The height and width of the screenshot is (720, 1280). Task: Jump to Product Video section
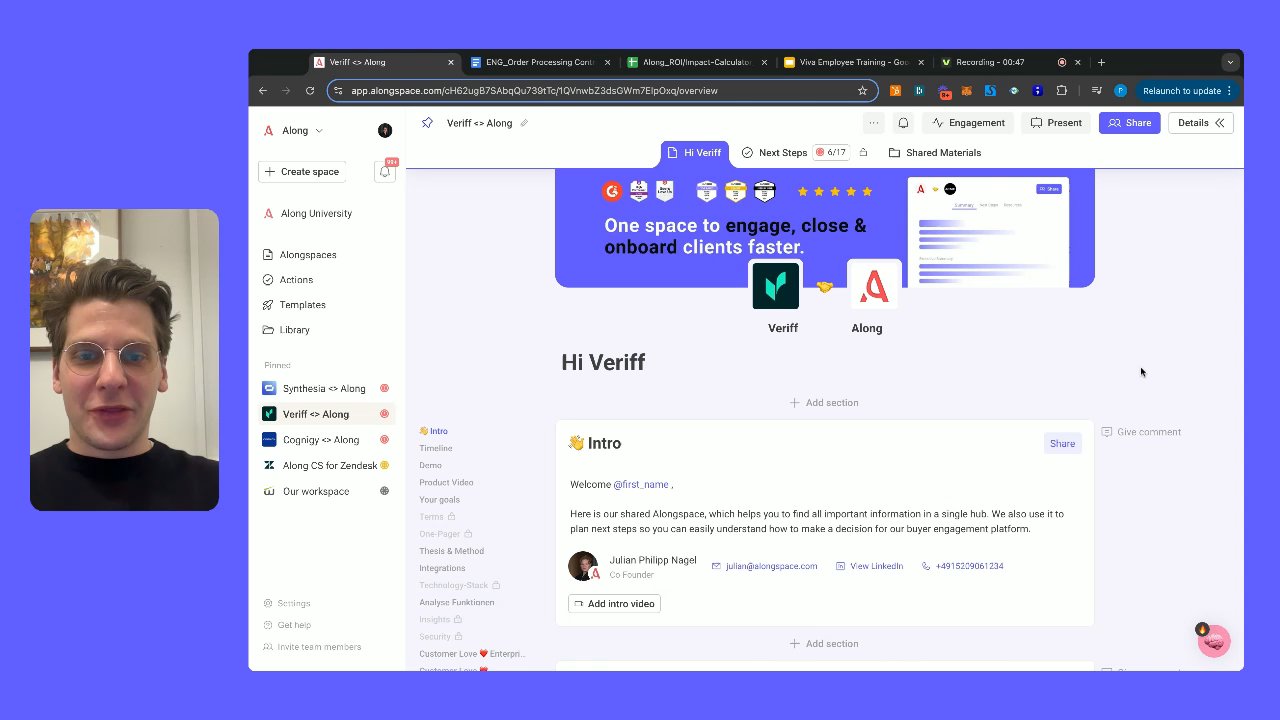[446, 482]
